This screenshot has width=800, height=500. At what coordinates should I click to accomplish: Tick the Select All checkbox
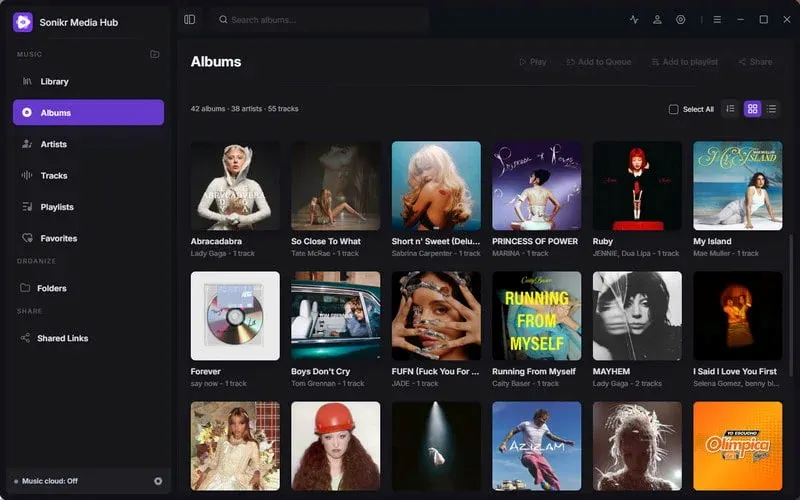673,109
